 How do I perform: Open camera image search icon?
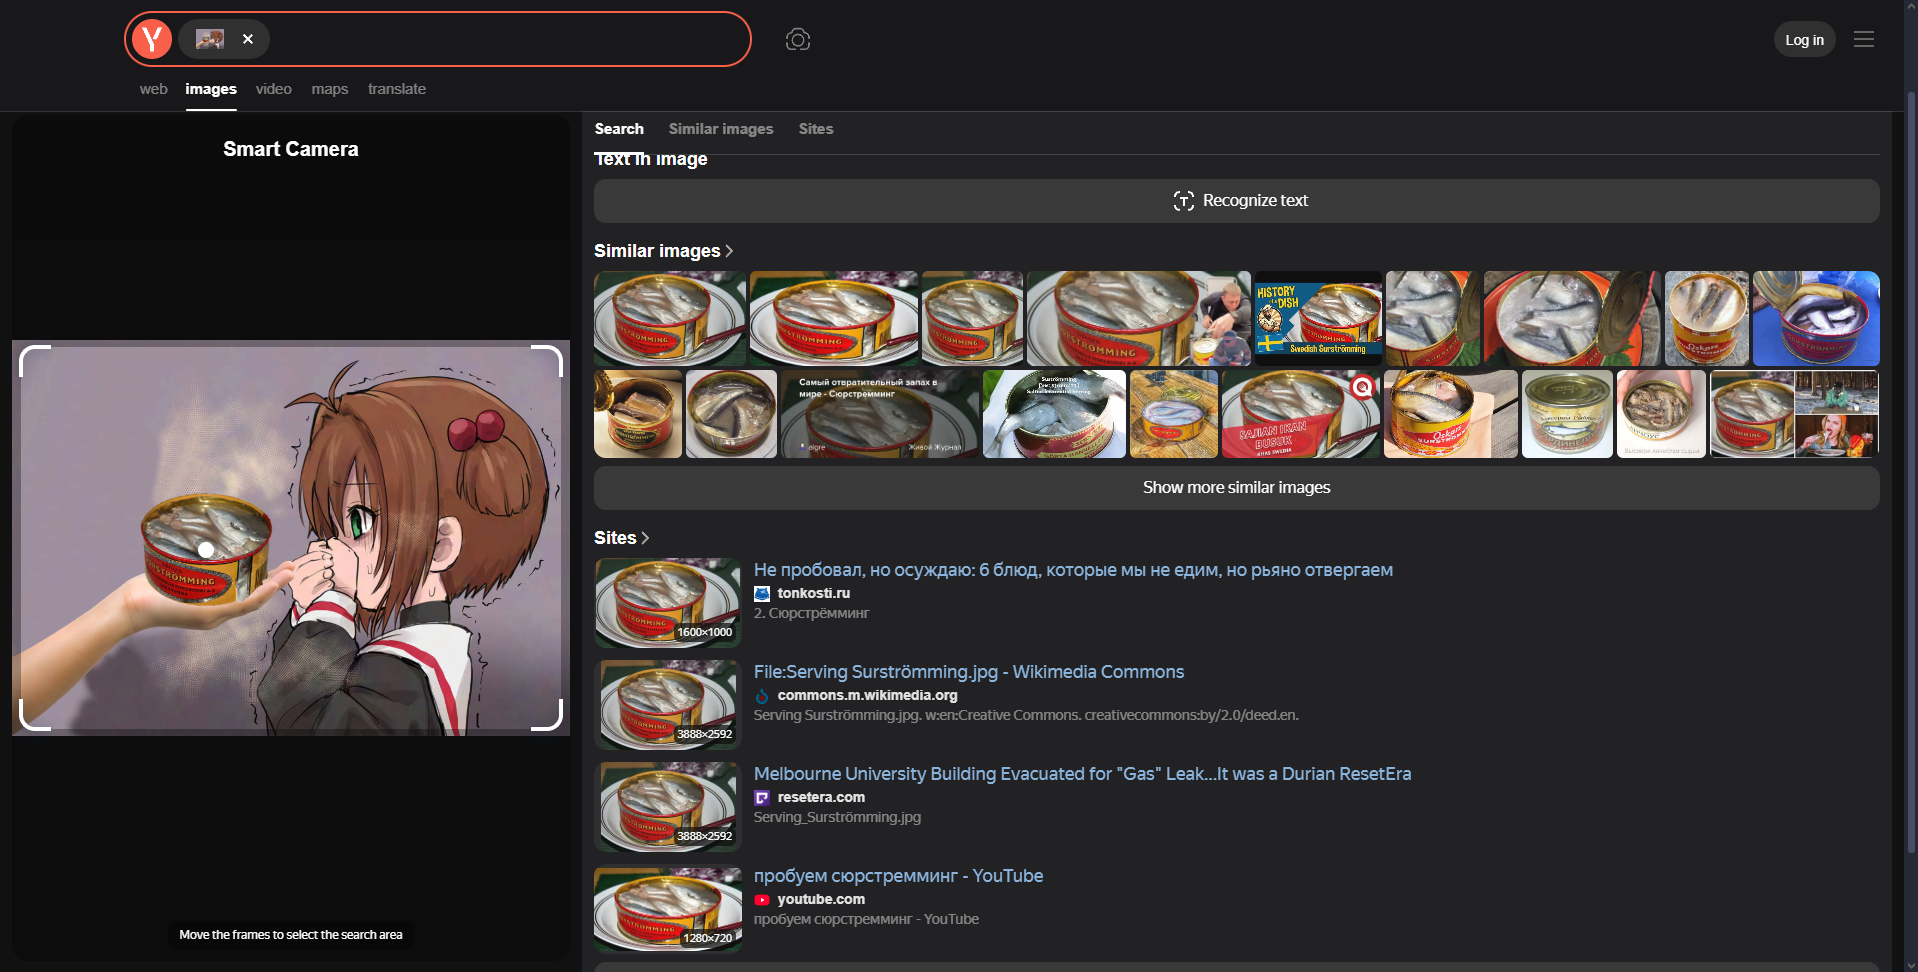pos(798,39)
